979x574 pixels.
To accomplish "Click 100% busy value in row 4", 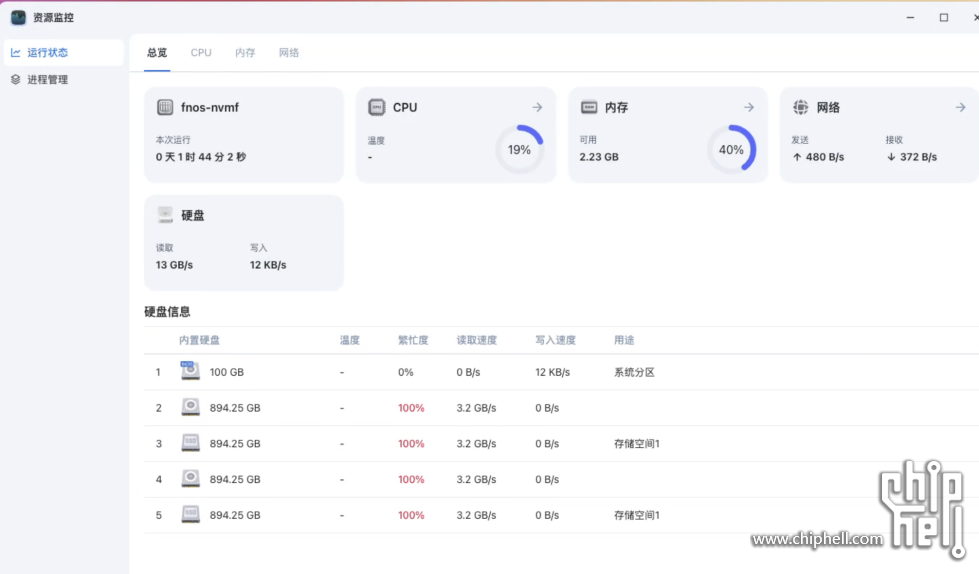I will 411,479.
